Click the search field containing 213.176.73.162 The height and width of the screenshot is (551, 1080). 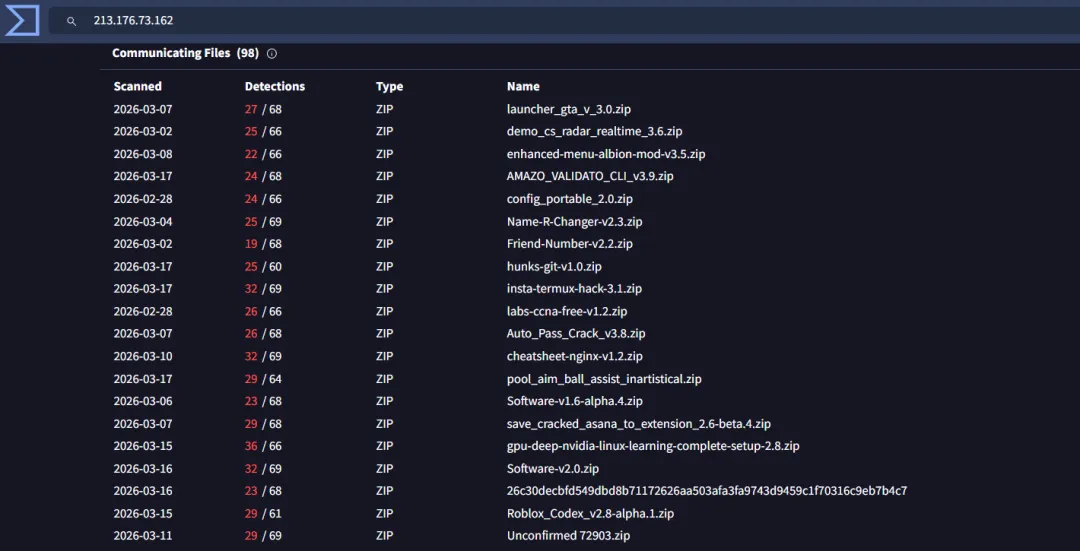(x=564, y=21)
